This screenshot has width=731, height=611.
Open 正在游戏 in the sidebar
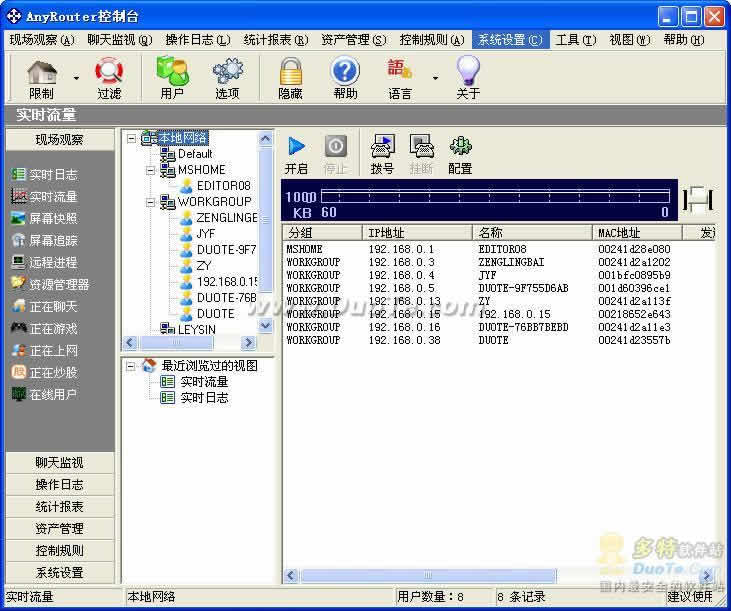click(x=45, y=329)
